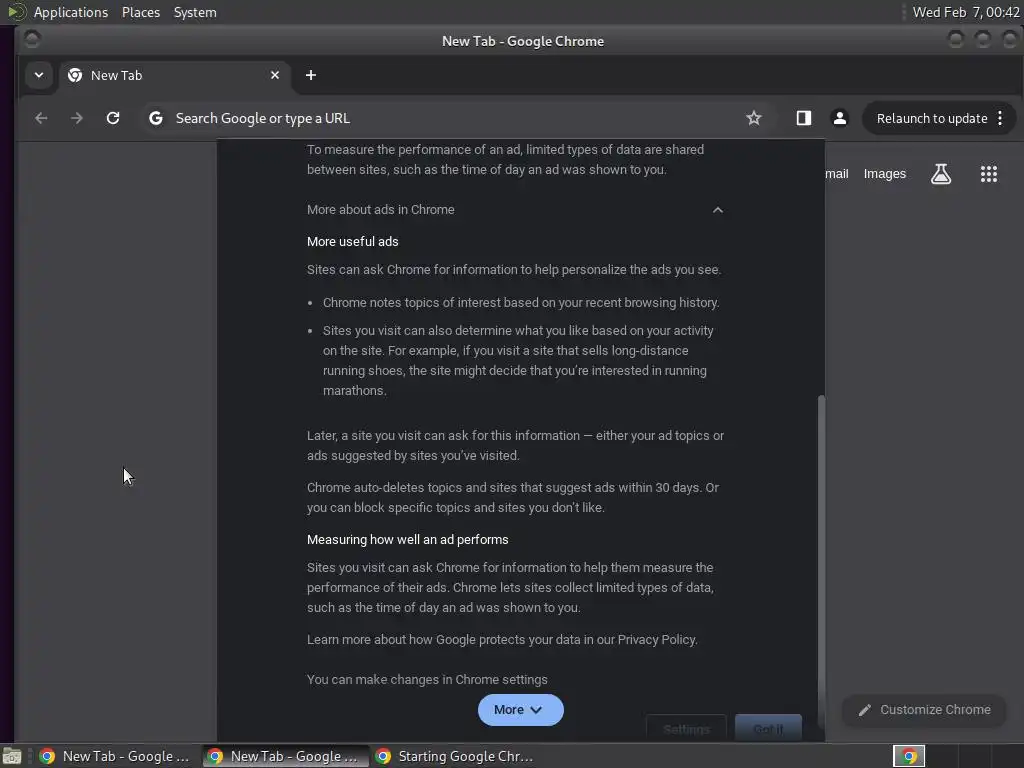Click Customize Chrome button
1024x768 pixels.
pyautogui.click(x=923, y=710)
